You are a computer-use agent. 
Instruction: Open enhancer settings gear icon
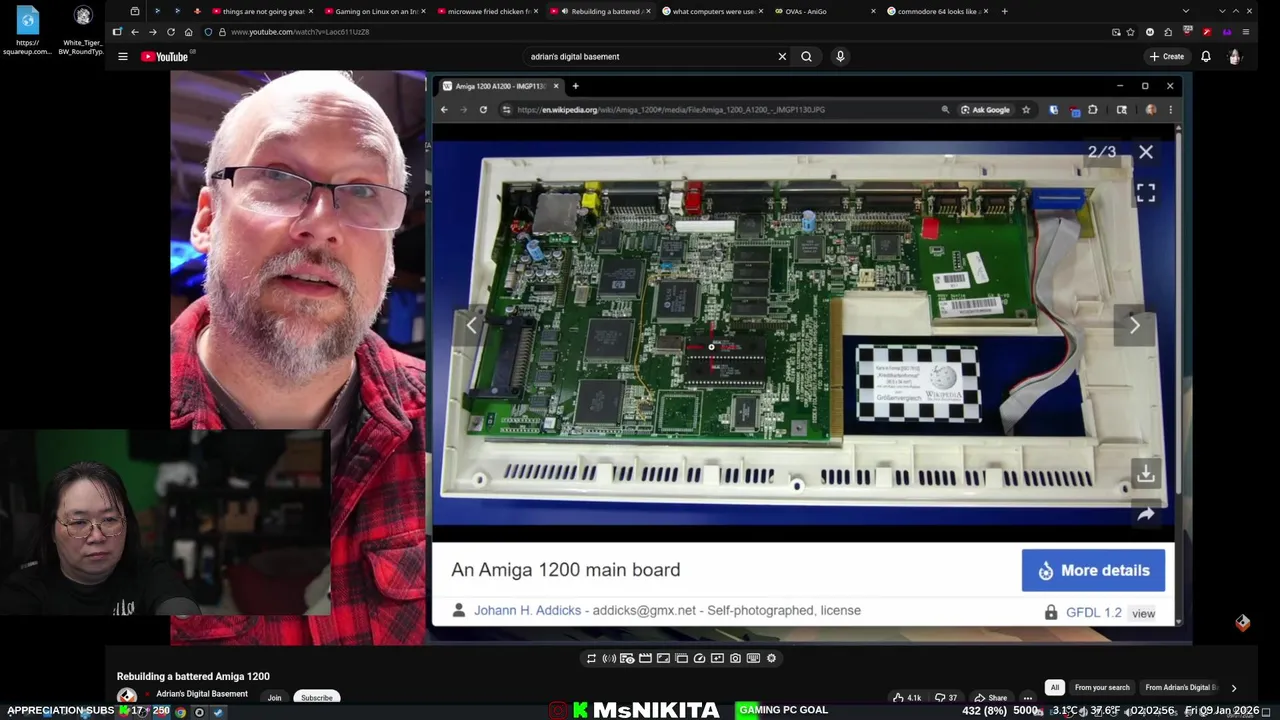pos(771,658)
